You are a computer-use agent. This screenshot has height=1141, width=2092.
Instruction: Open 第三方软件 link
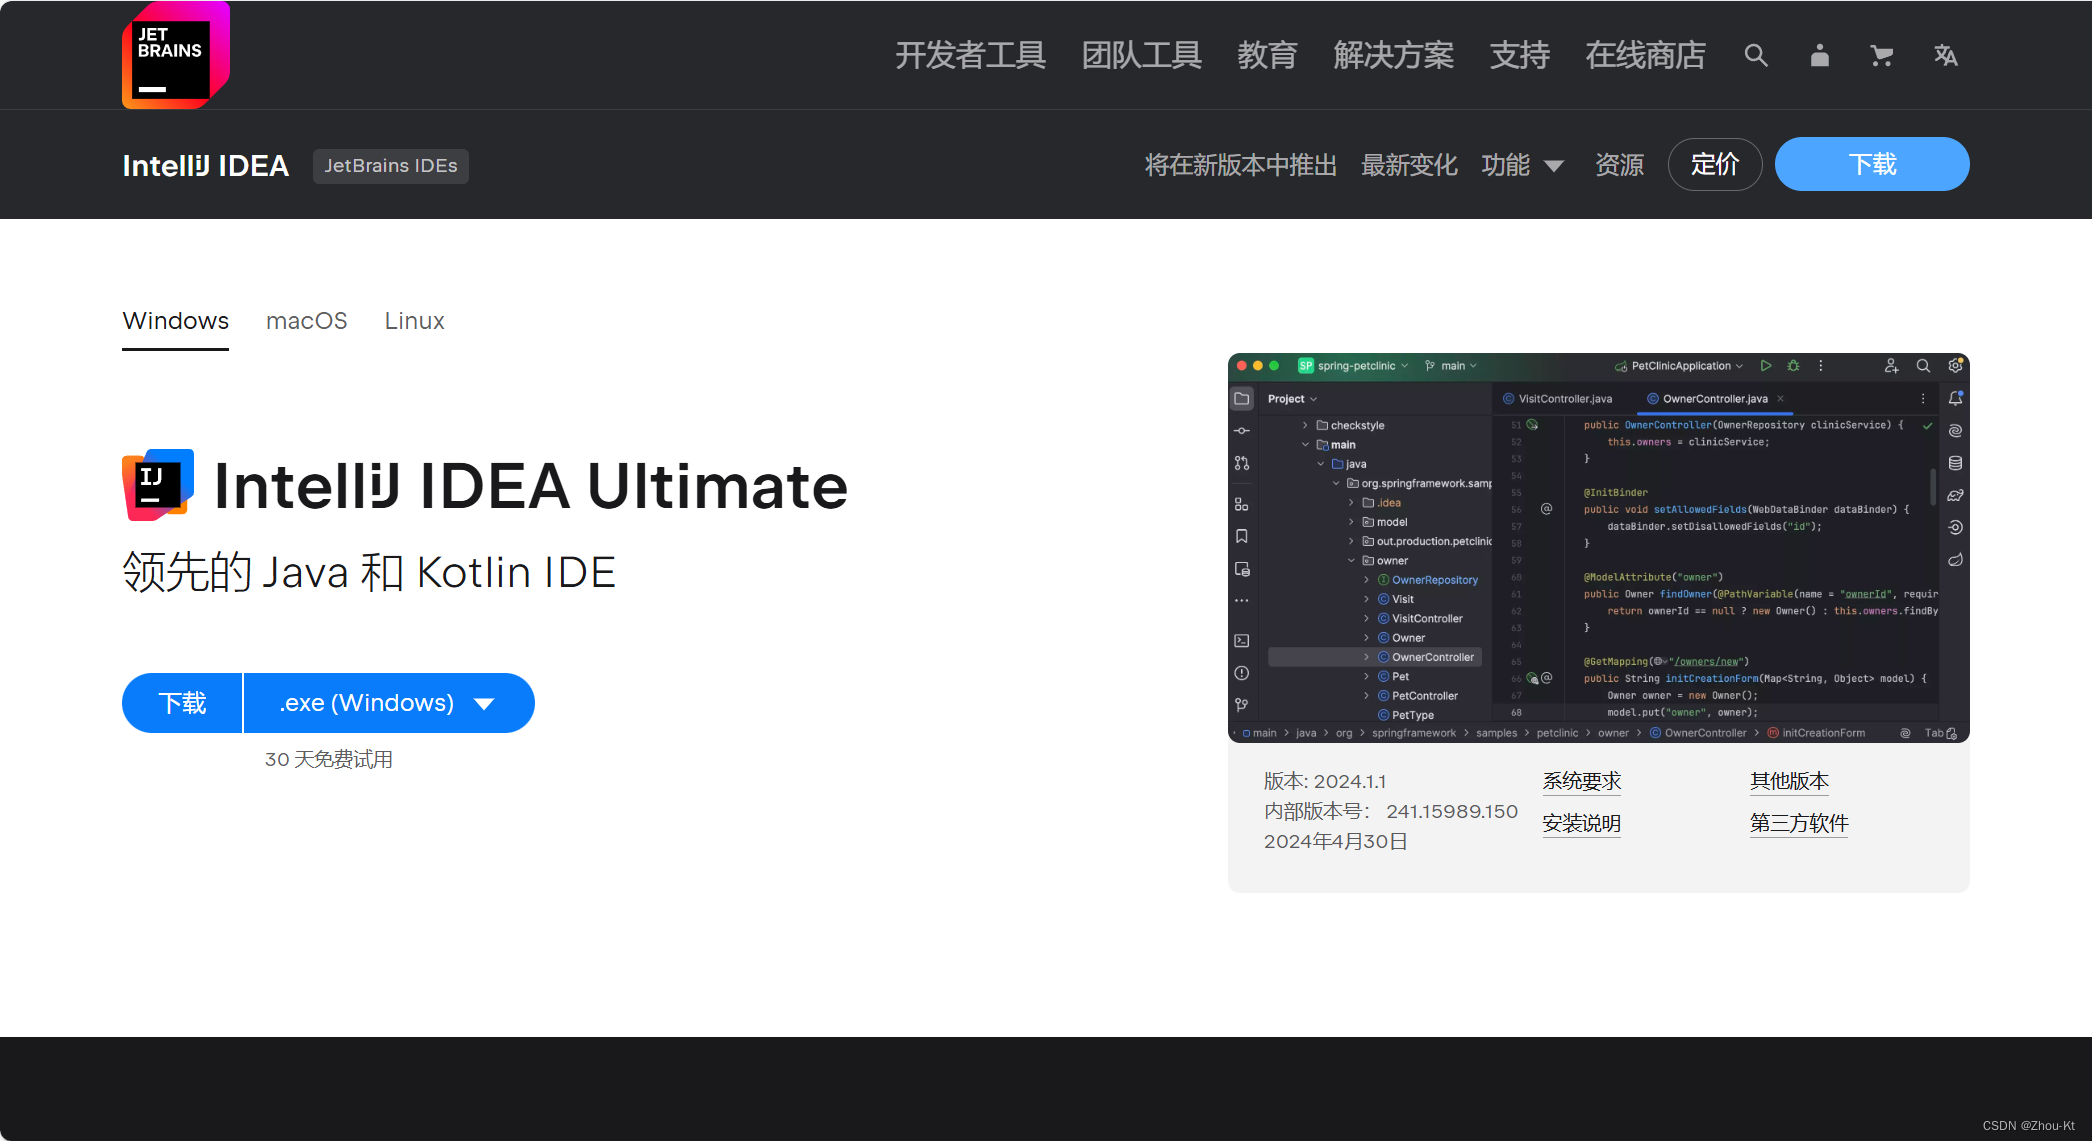1799,823
